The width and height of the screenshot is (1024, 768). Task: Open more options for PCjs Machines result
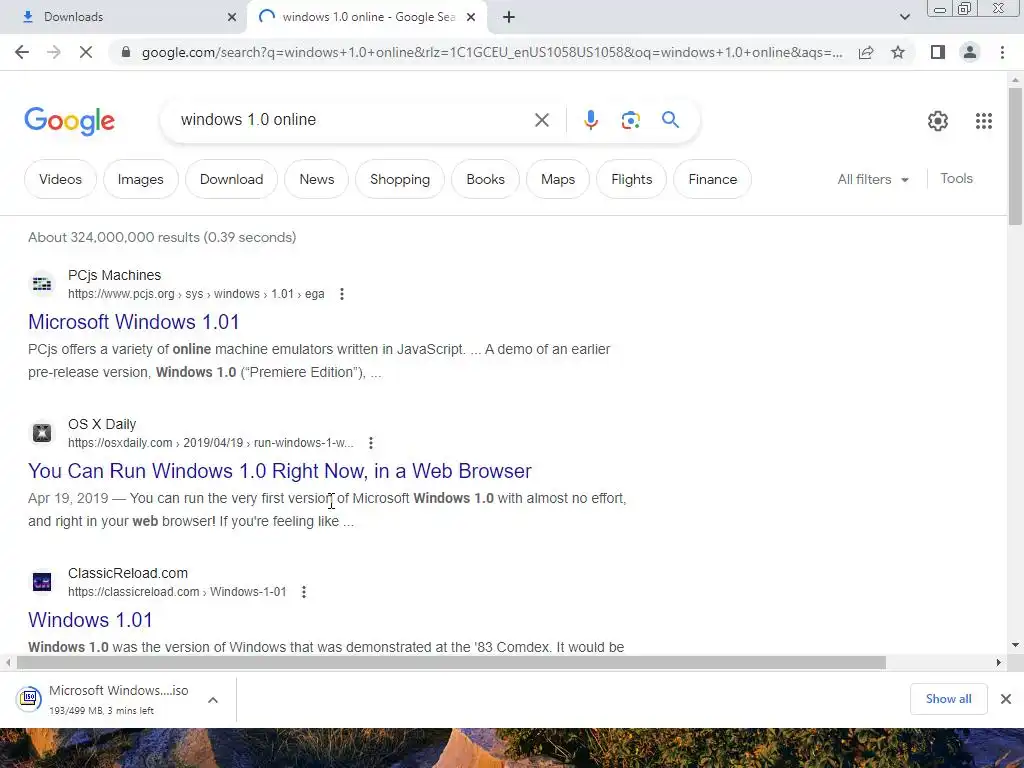pos(342,294)
